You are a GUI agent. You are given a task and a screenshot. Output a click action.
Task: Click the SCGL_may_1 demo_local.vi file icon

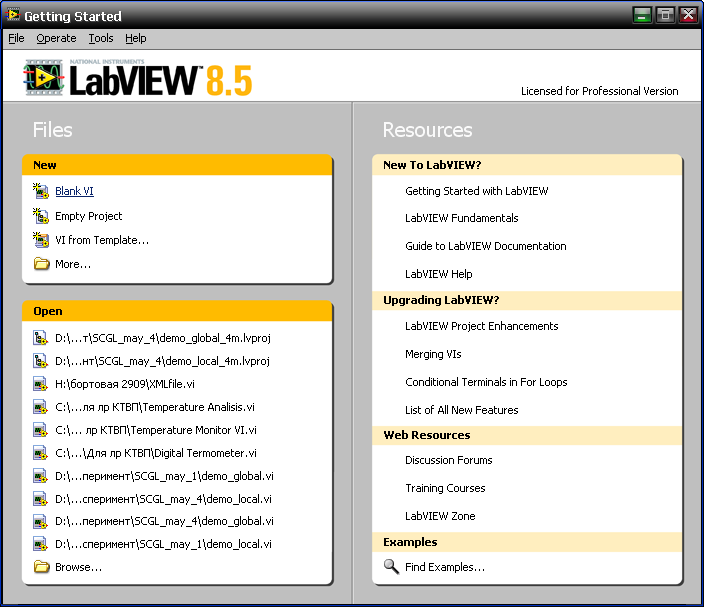click(x=40, y=544)
